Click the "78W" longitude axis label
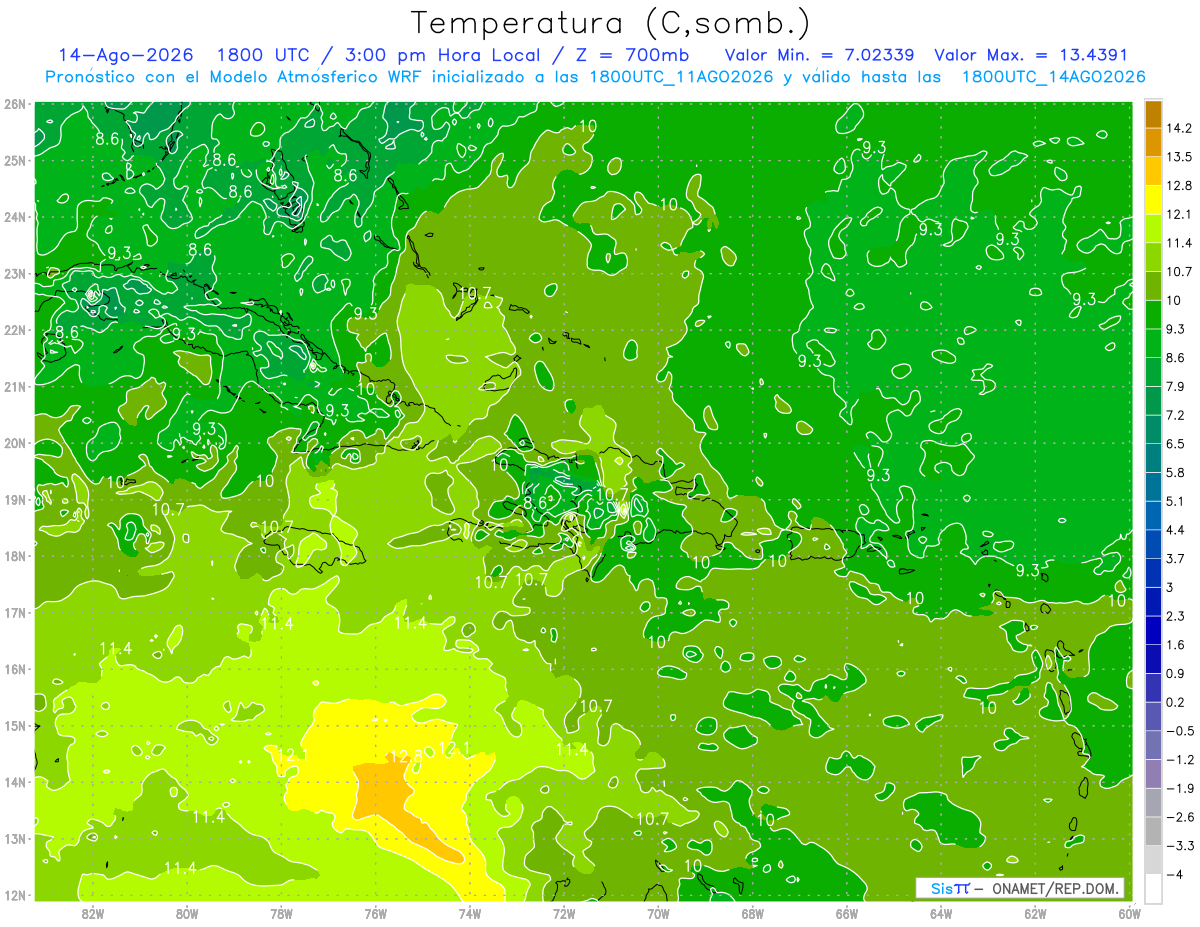 [281, 913]
